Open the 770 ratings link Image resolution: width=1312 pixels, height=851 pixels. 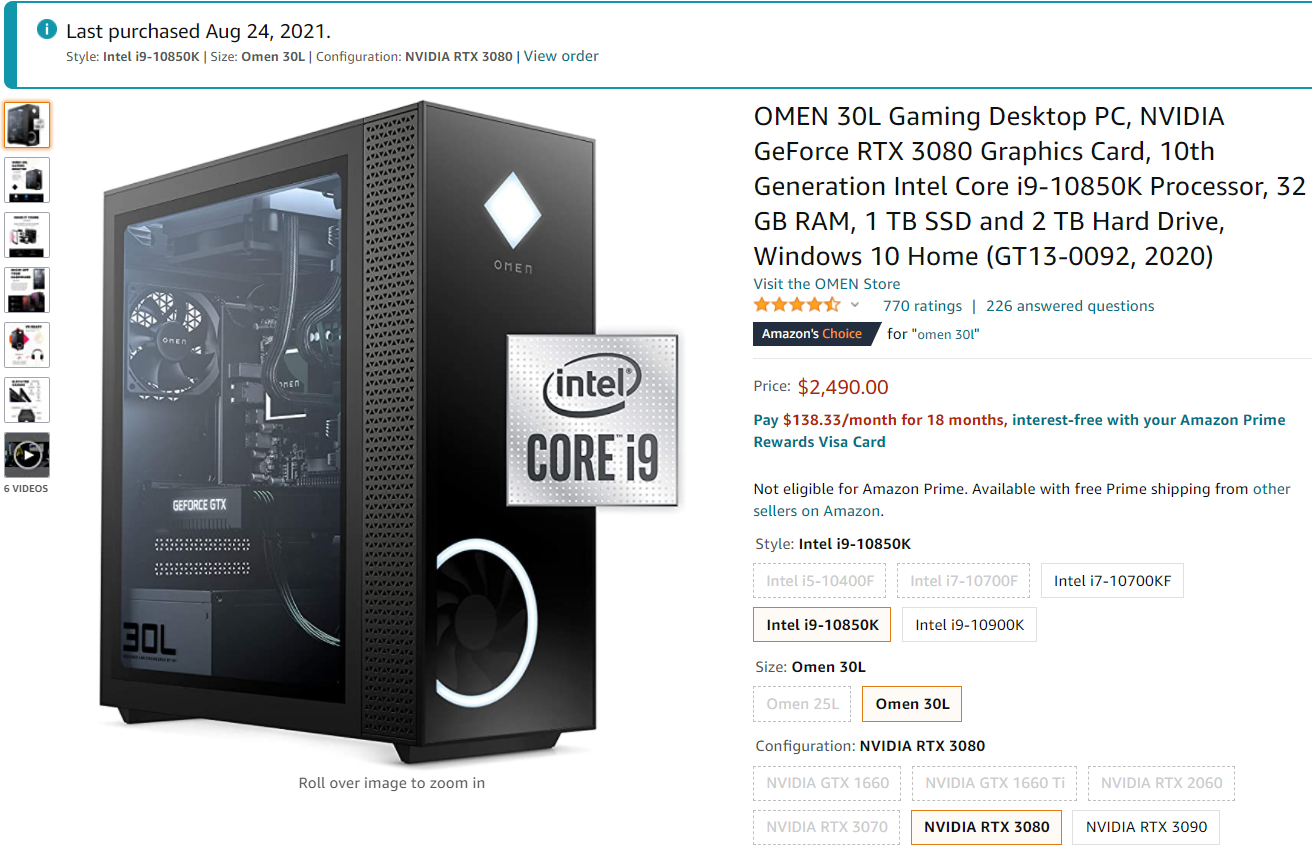922,306
